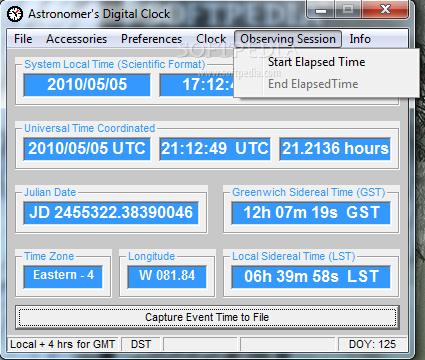
Task: Click Capture Event Time to File button
Action: (207, 317)
